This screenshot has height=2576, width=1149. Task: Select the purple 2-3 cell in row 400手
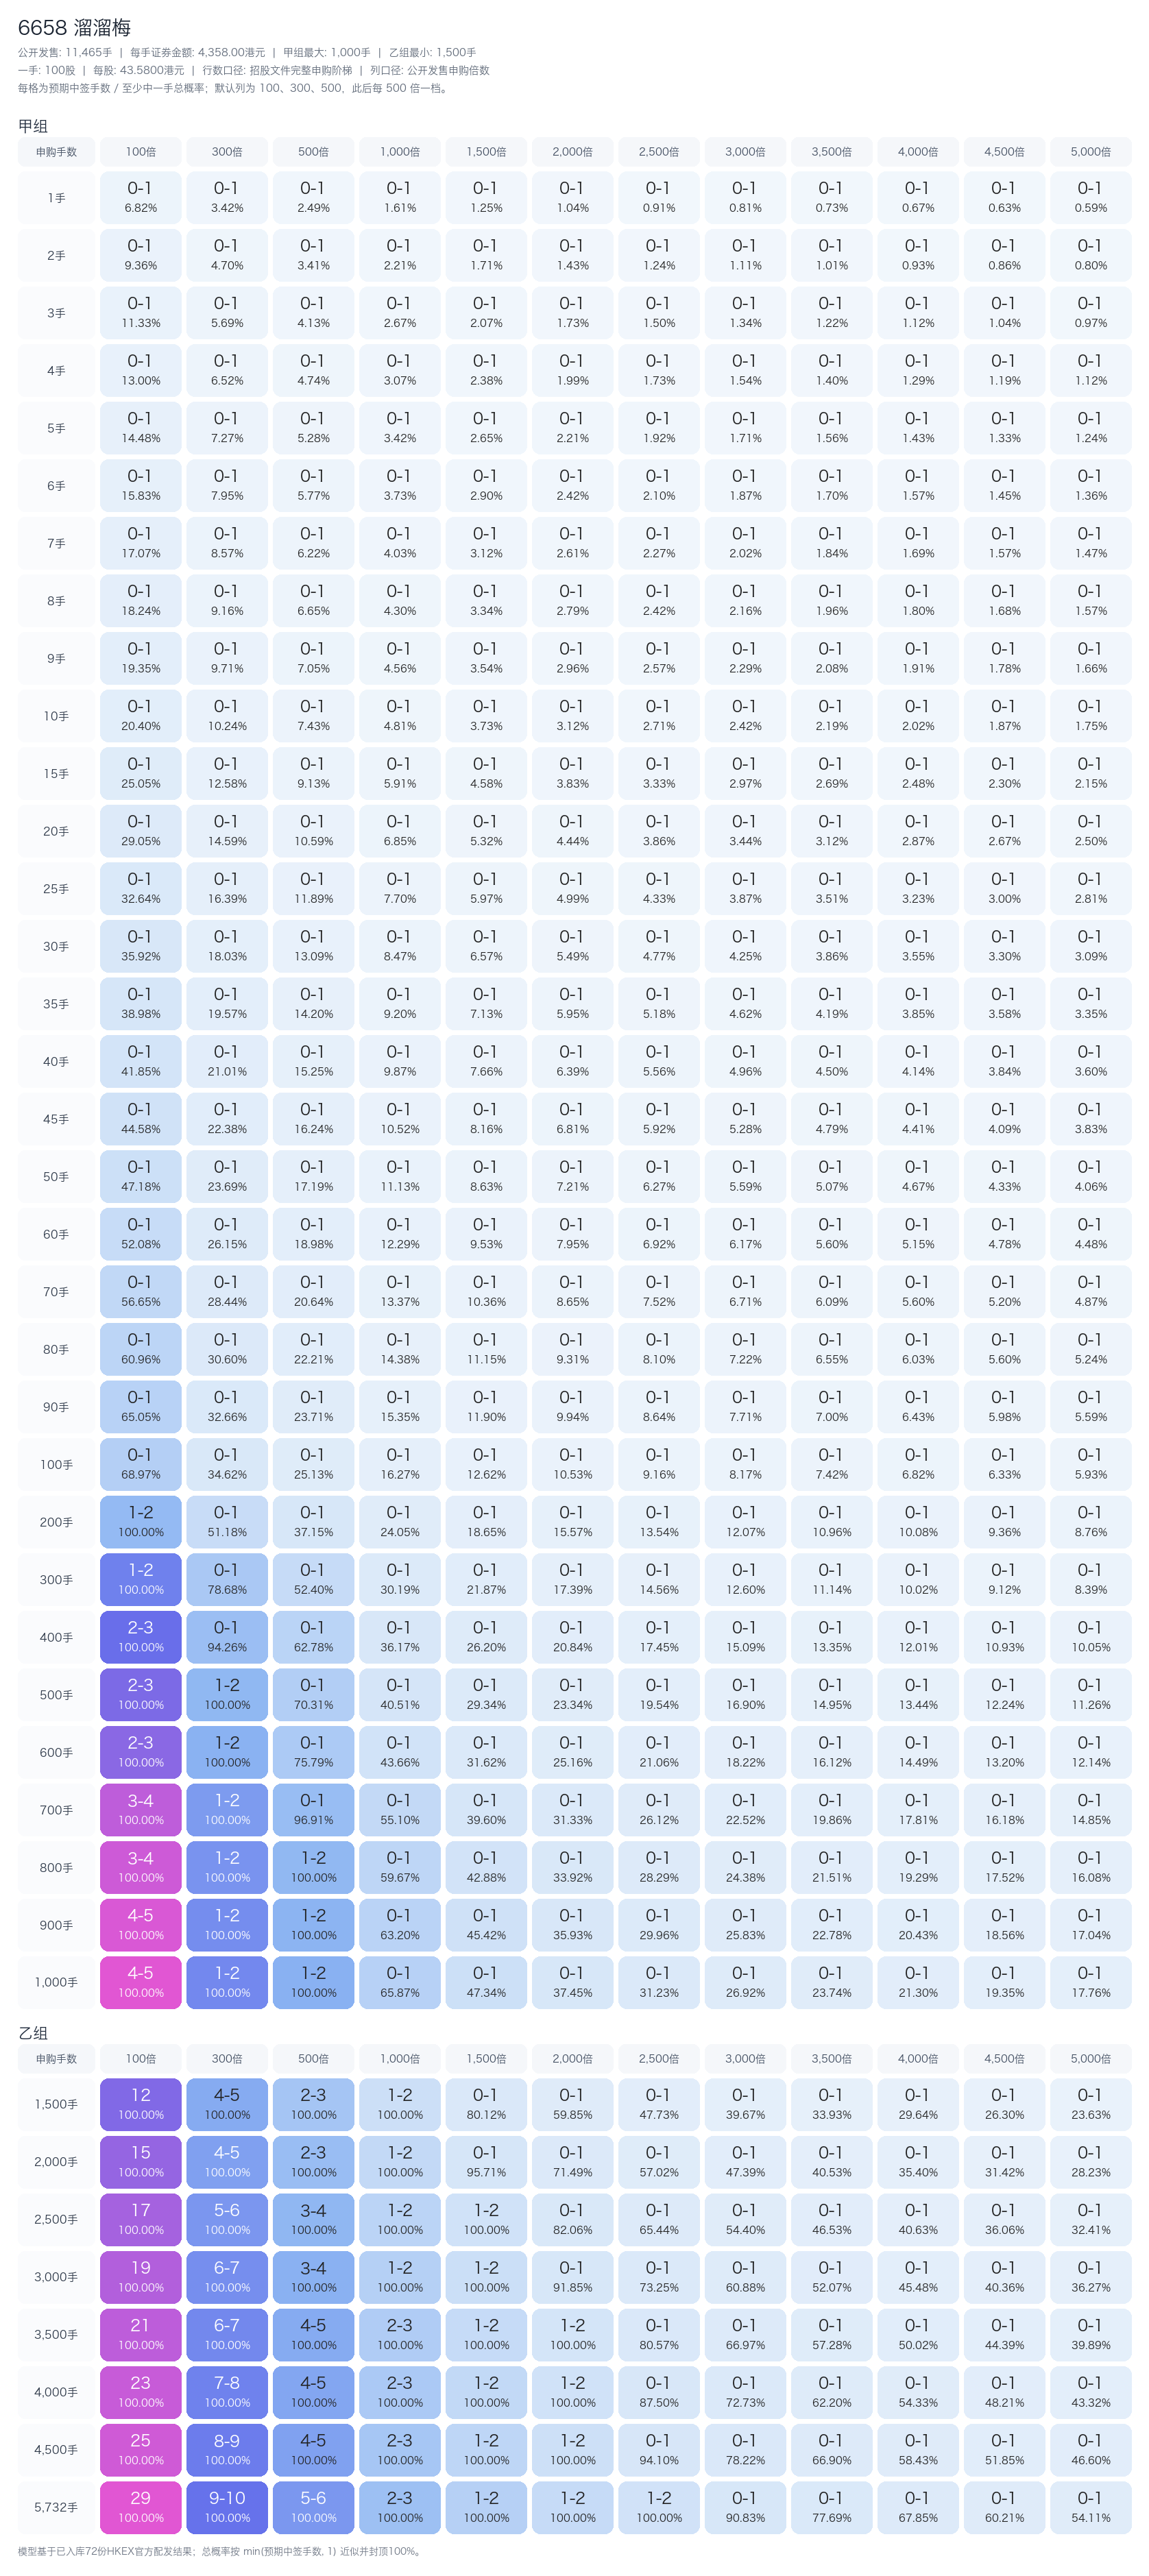pos(140,1637)
